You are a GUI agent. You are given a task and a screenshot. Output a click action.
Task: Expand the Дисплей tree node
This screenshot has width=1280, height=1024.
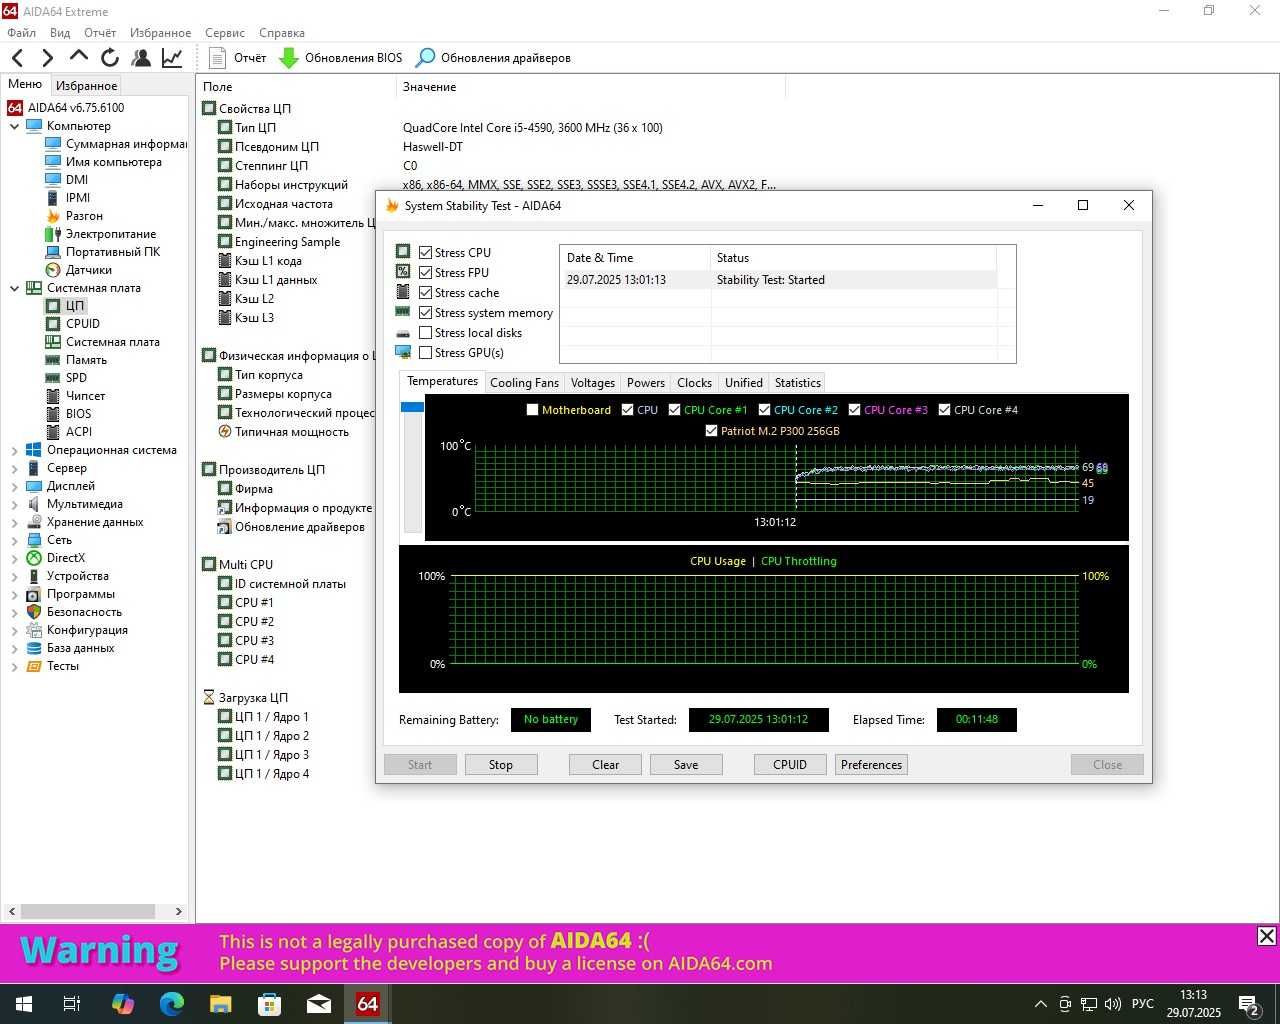pyautogui.click(x=14, y=486)
